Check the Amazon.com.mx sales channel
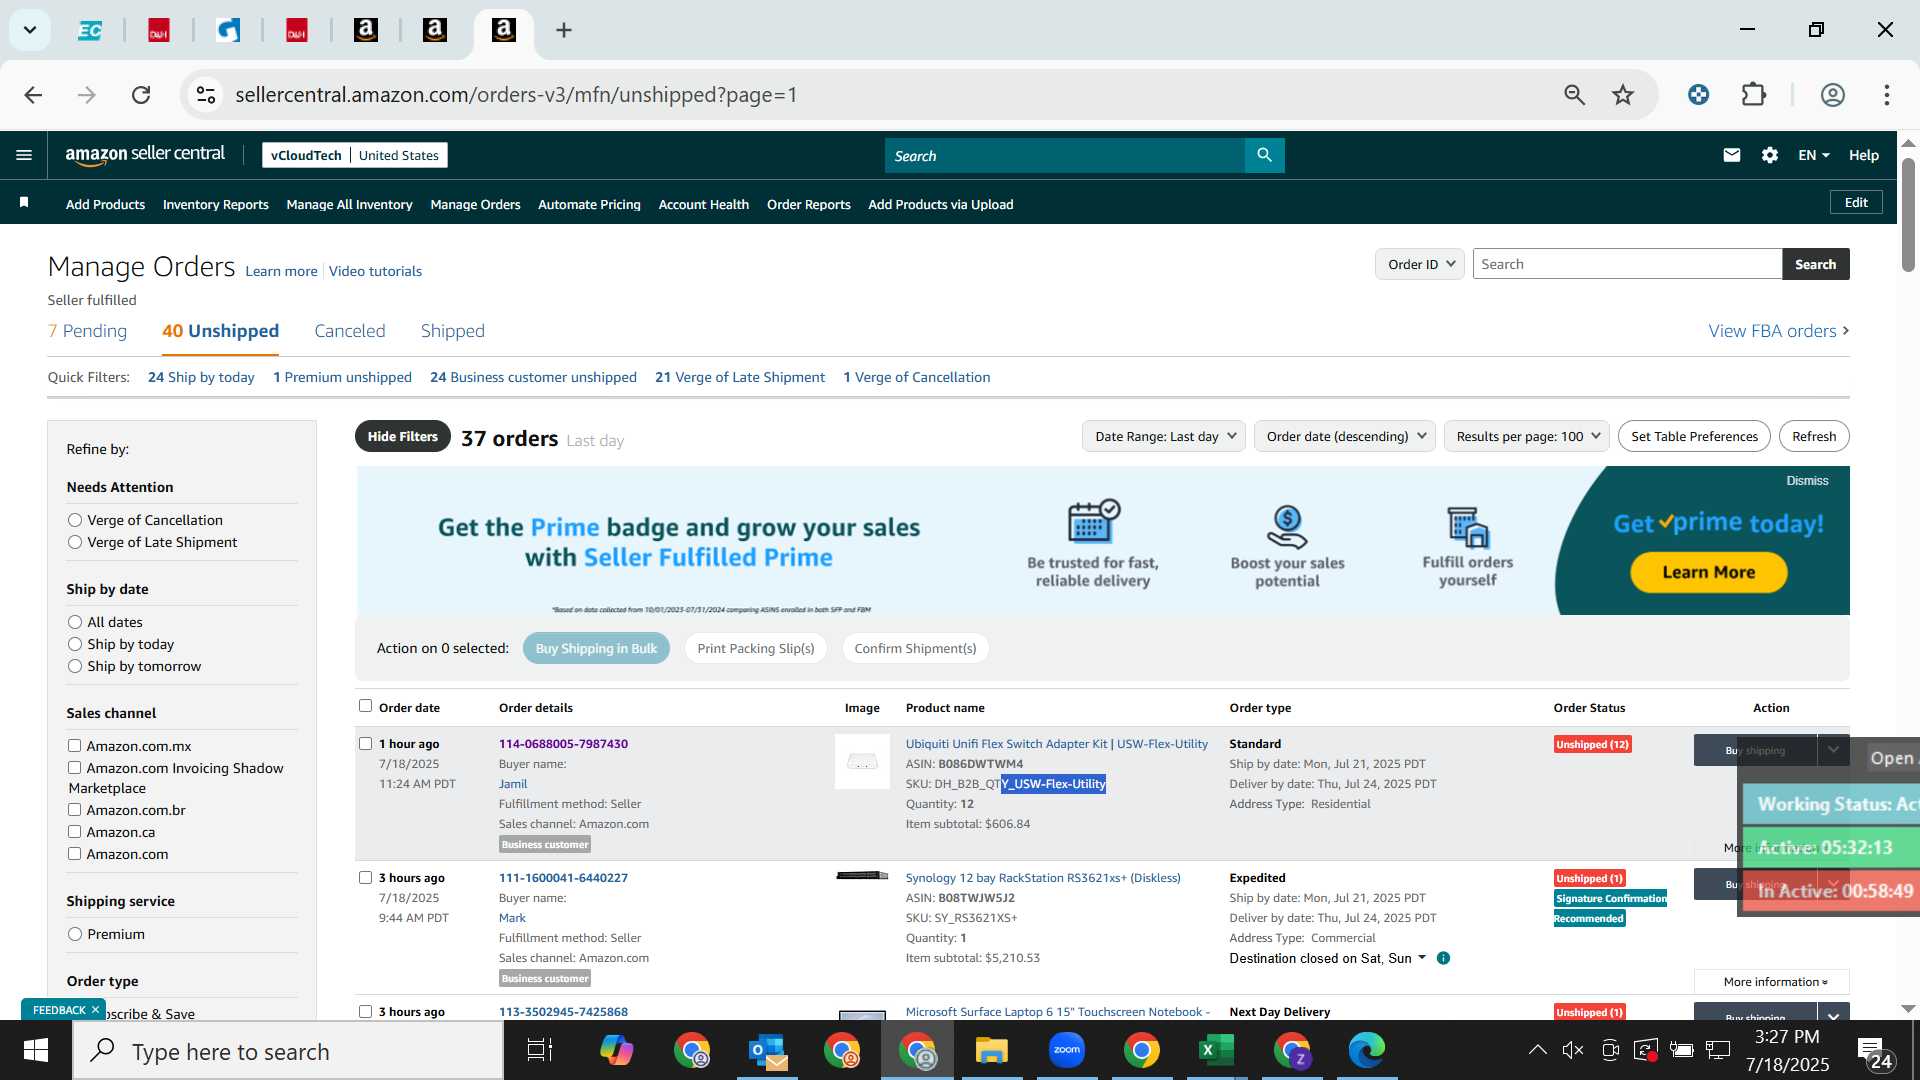 [x=74, y=746]
